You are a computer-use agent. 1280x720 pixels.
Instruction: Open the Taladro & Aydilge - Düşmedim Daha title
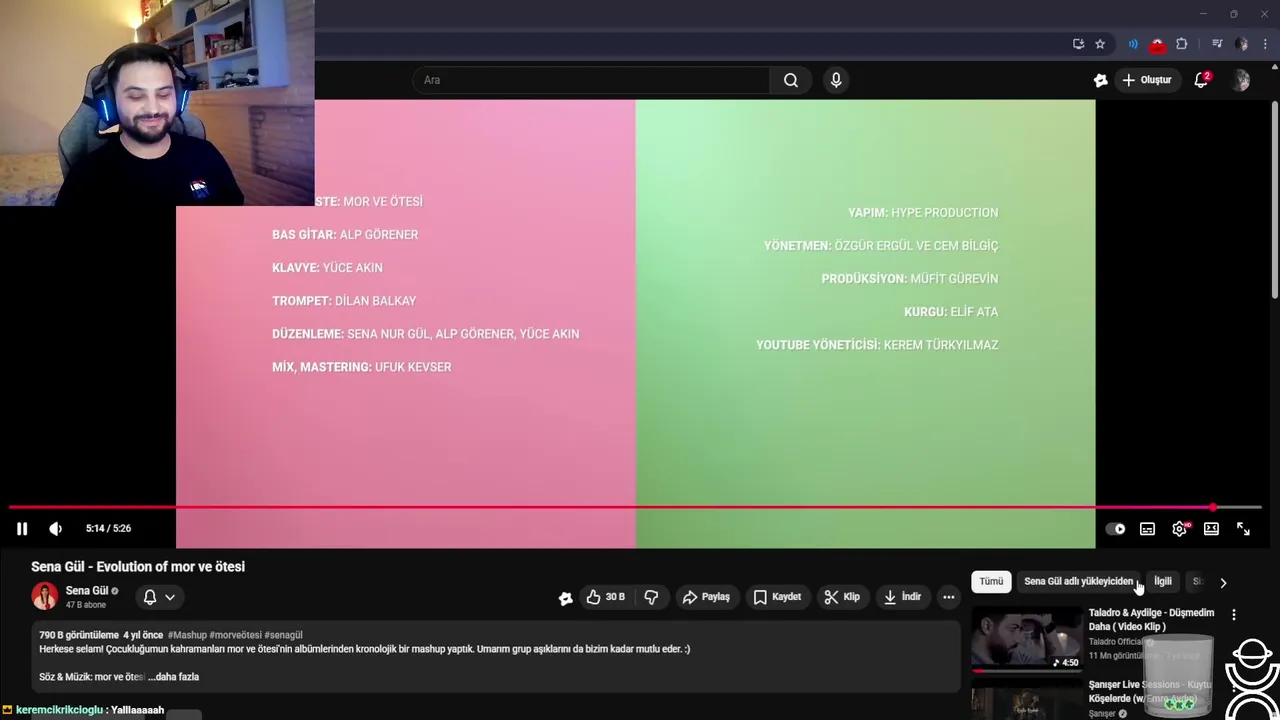[1151, 619]
